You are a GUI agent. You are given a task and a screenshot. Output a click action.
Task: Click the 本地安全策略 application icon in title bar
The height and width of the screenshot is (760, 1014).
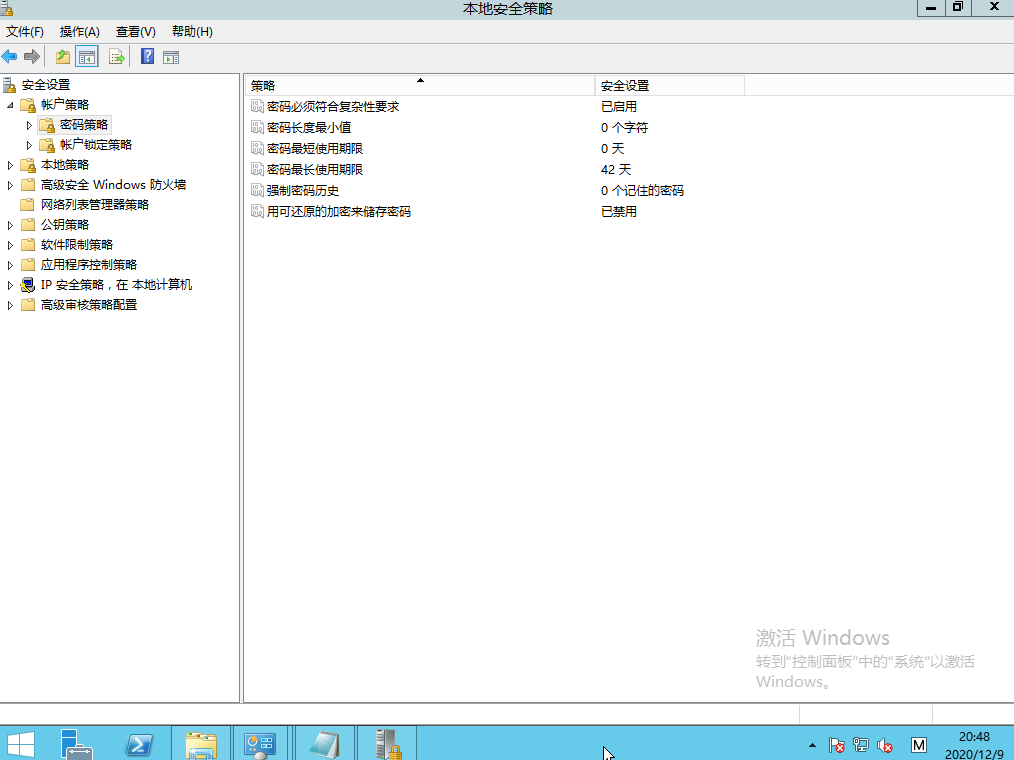click(10, 8)
